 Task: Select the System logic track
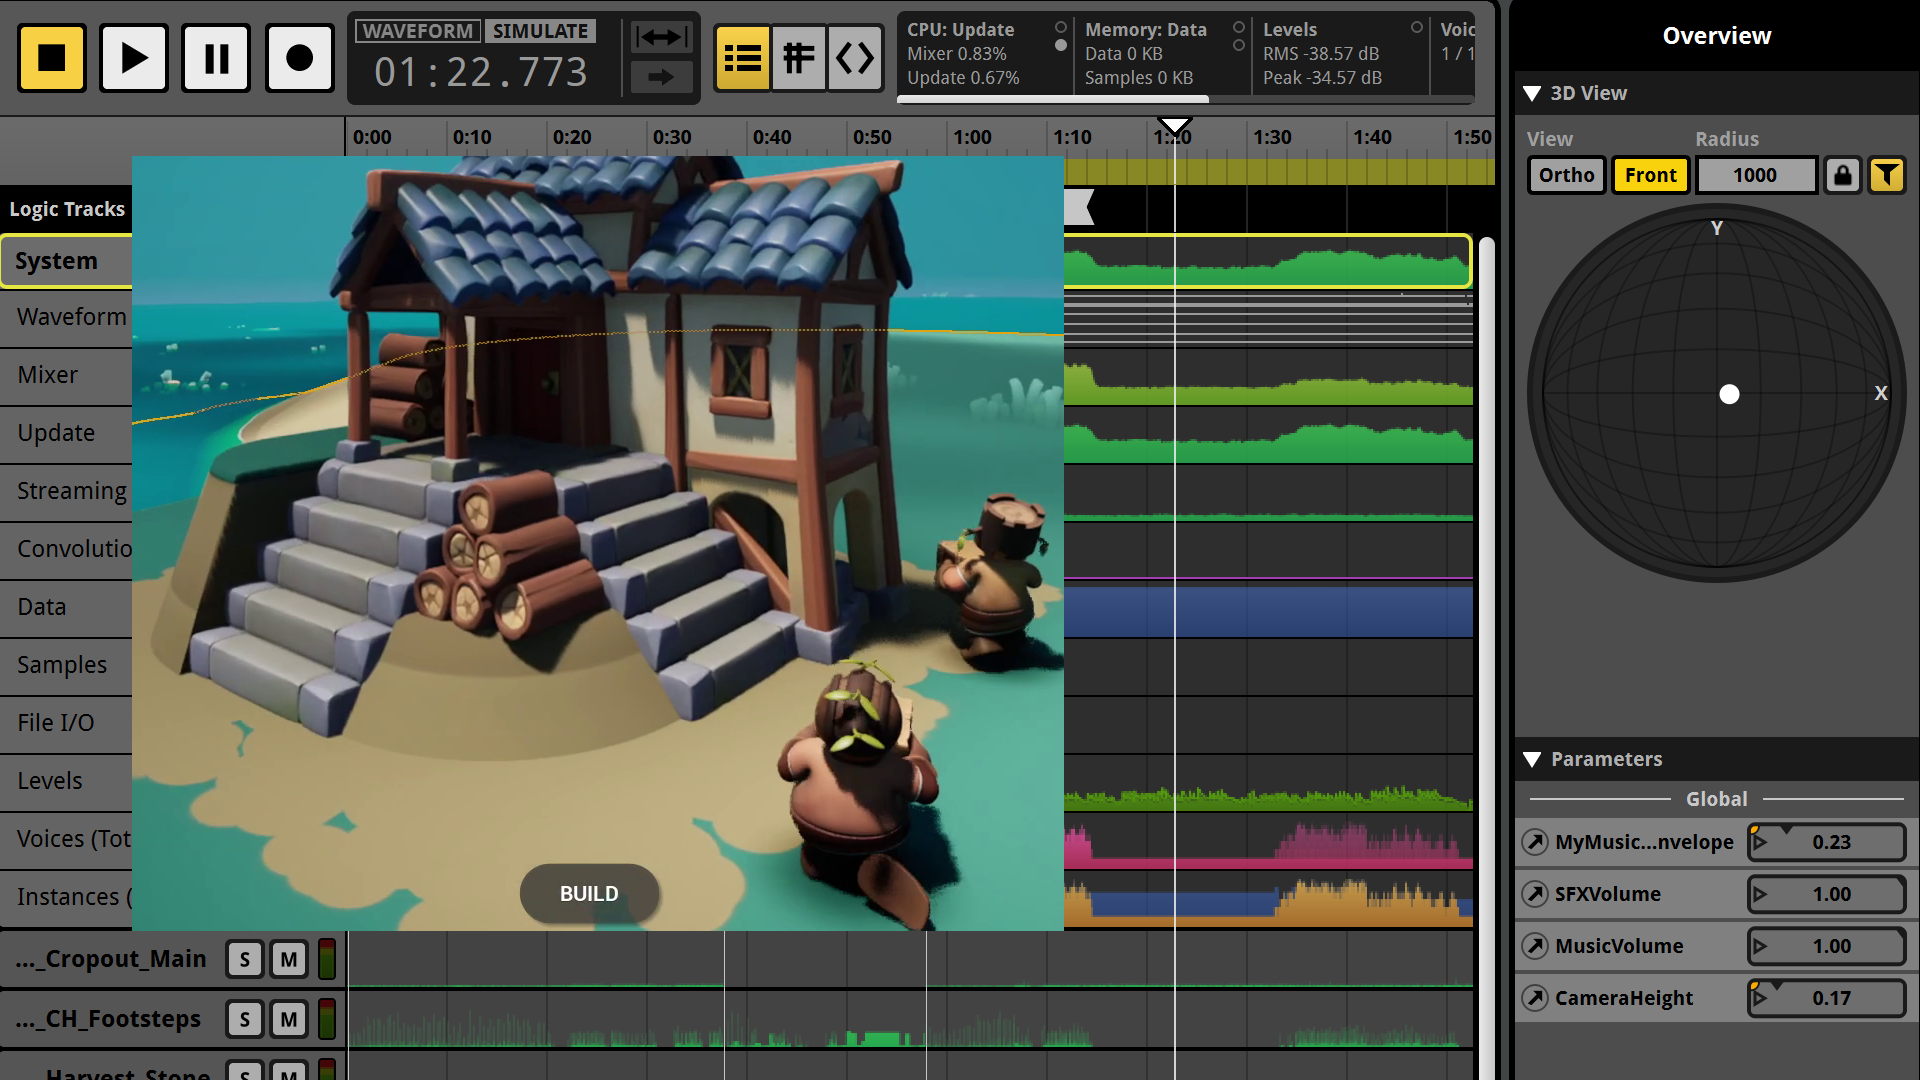[x=66, y=261]
